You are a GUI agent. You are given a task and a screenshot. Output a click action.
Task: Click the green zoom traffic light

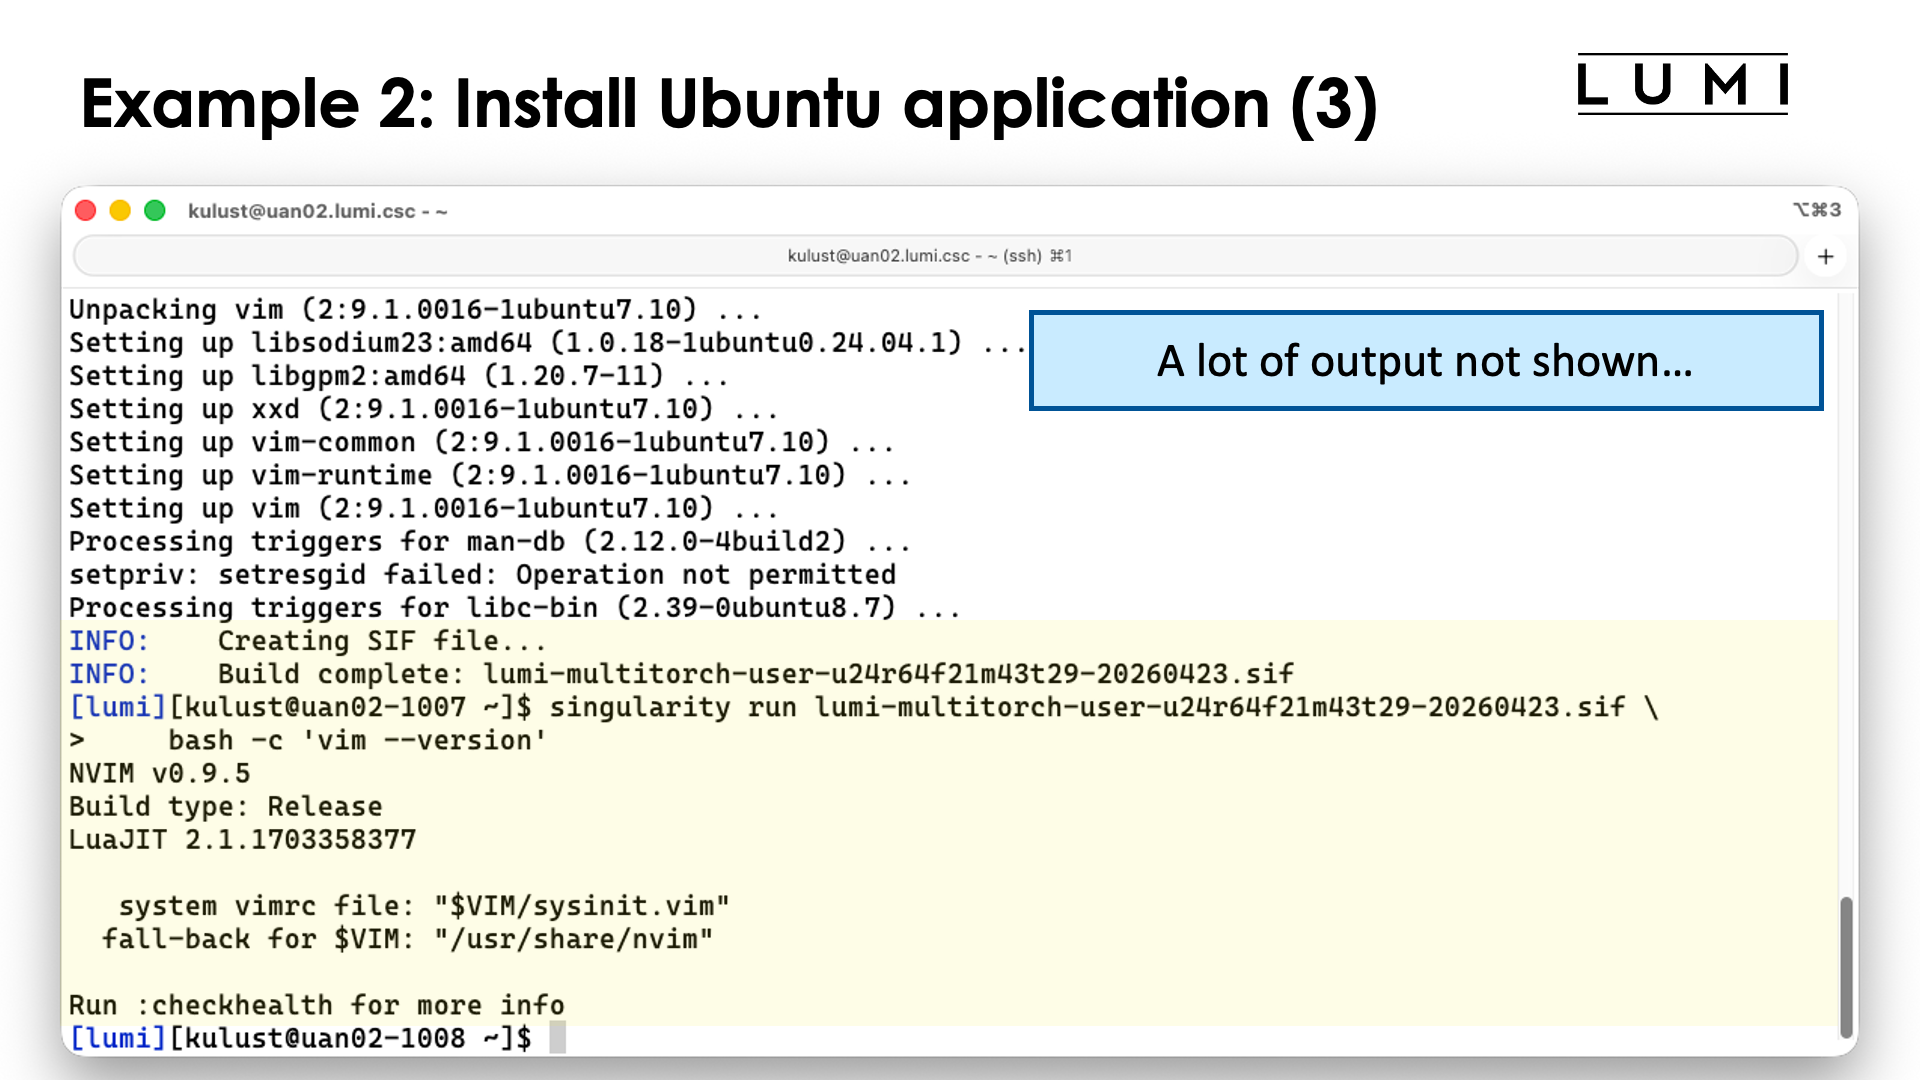tap(155, 211)
